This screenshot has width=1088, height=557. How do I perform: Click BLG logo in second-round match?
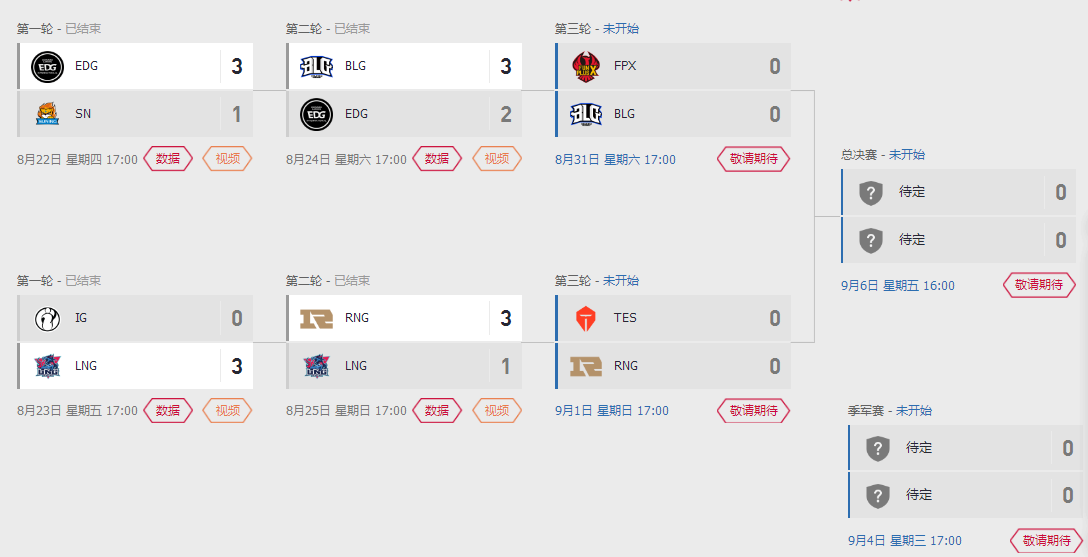pyautogui.click(x=316, y=67)
